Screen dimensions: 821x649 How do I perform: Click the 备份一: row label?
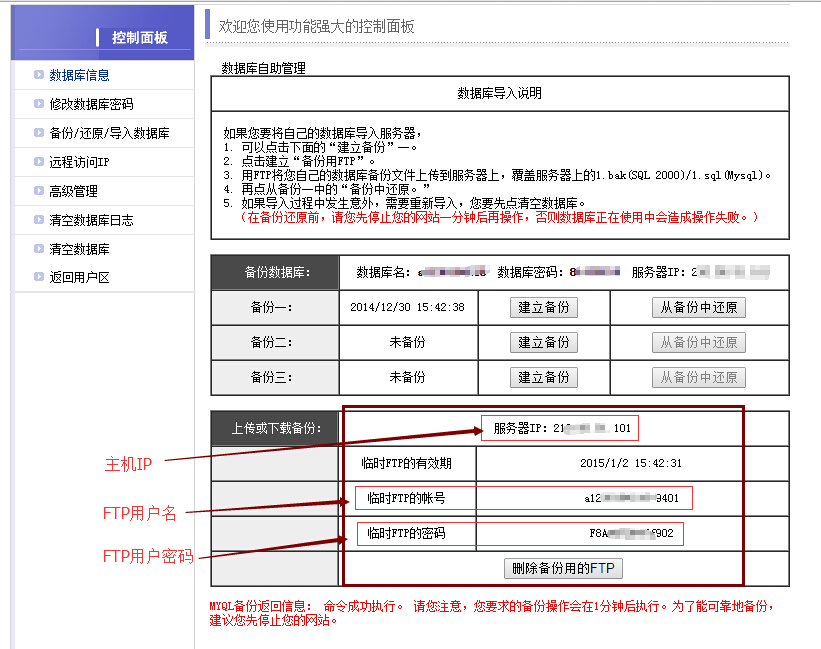pos(271,307)
